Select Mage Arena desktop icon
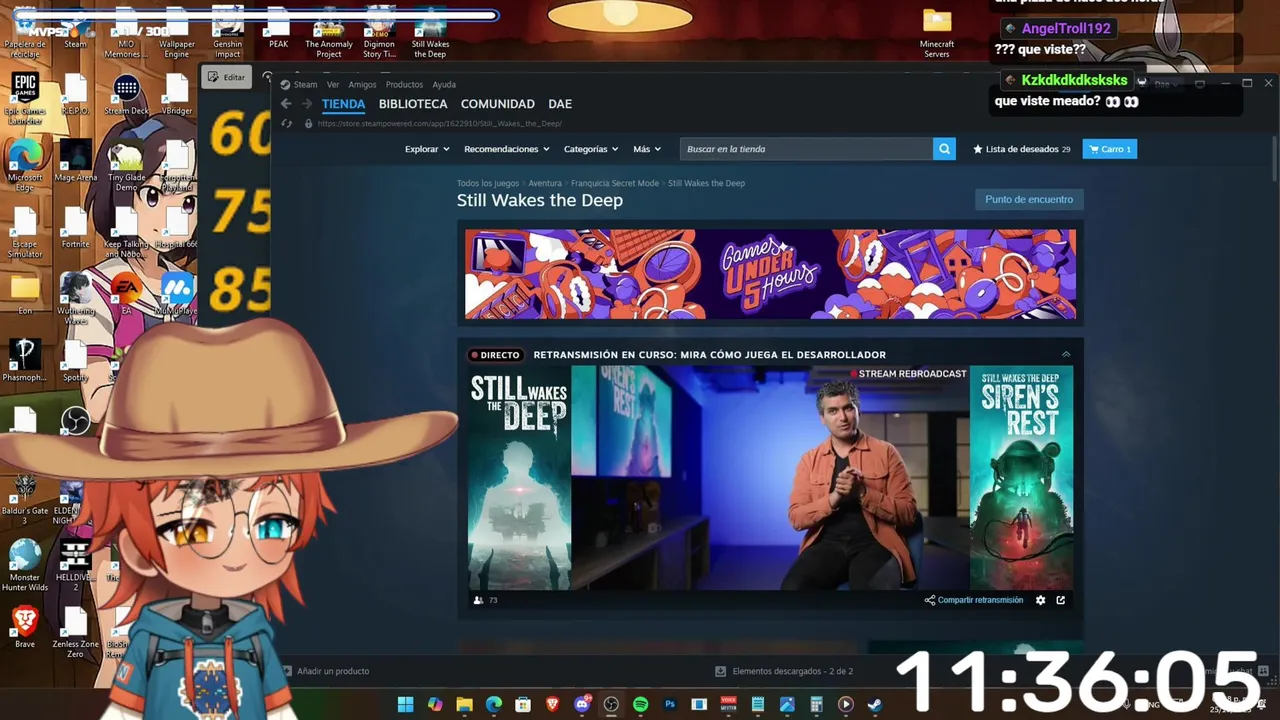 tap(76, 162)
